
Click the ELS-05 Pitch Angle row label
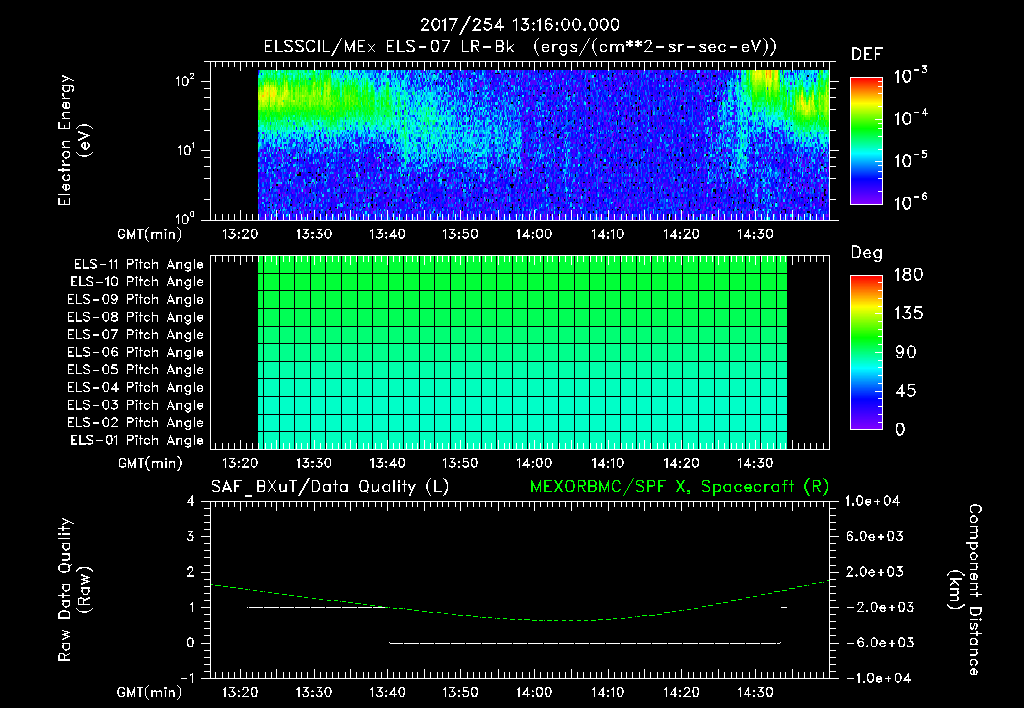click(x=136, y=370)
